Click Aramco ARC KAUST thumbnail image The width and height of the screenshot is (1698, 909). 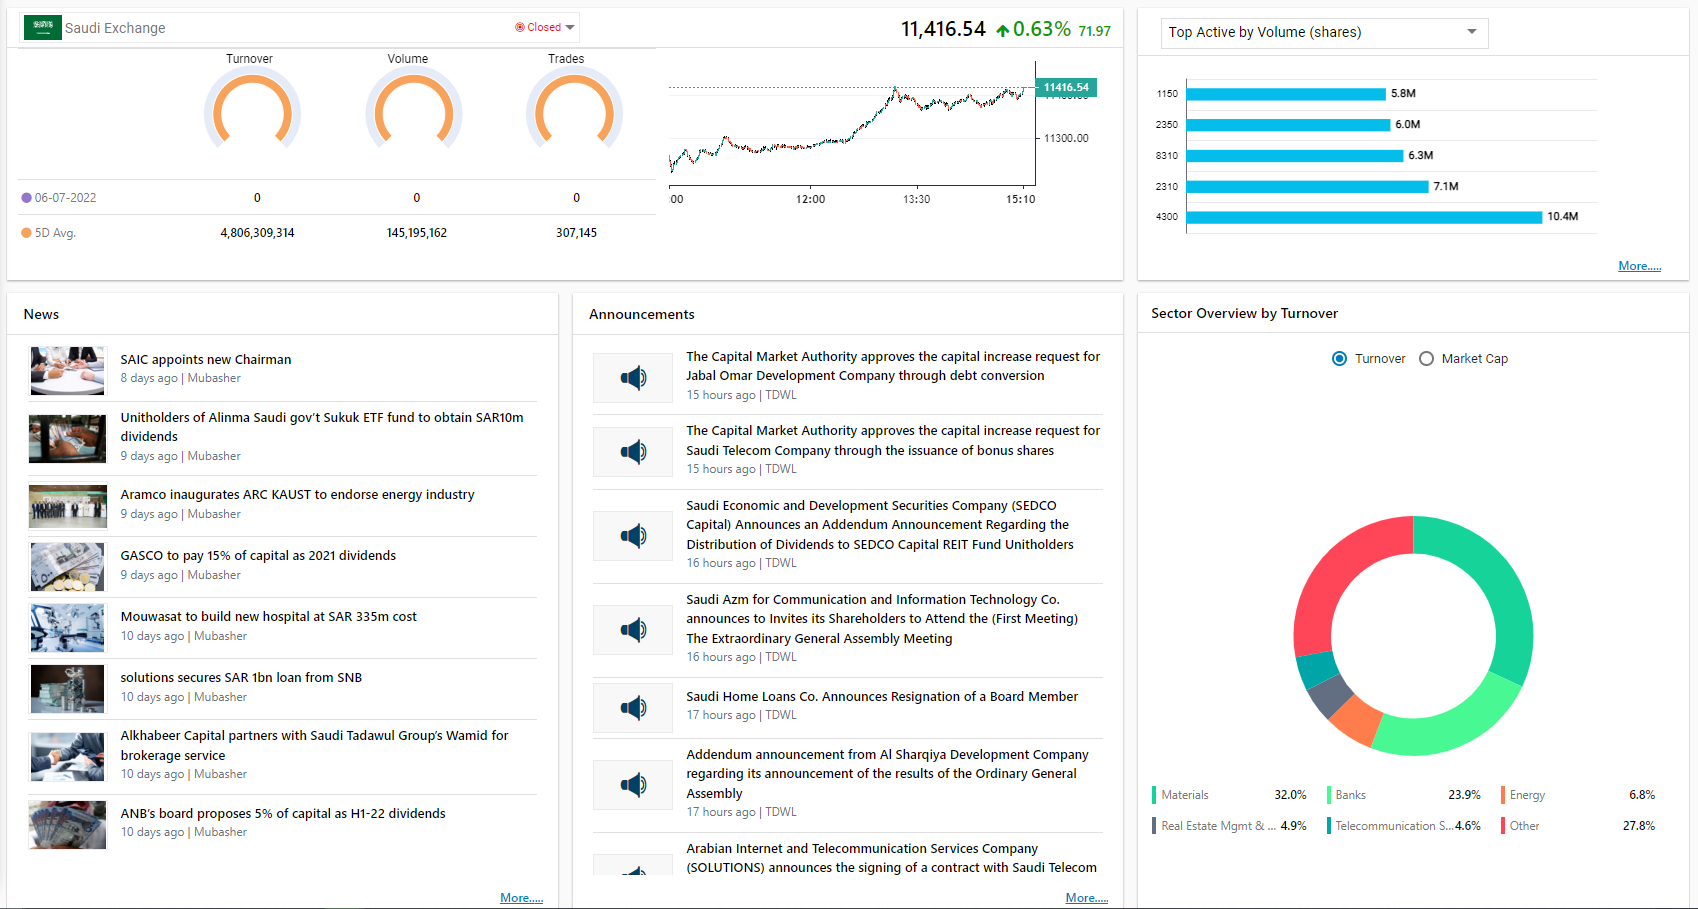point(67,506)
